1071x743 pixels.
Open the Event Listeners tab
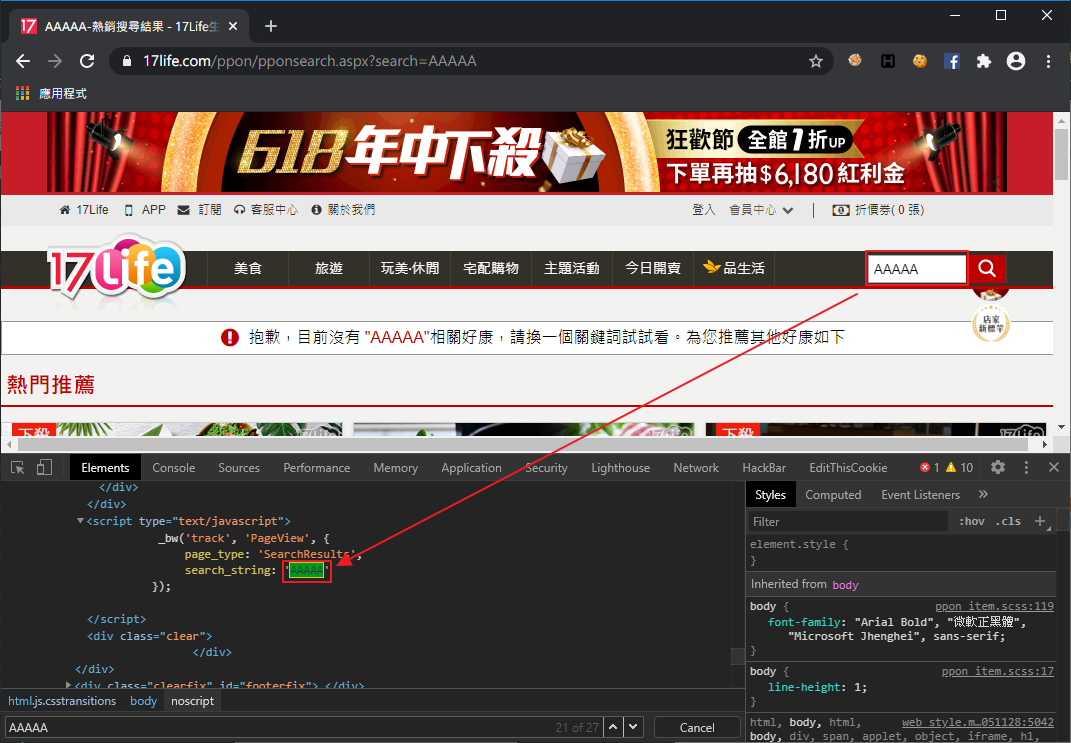pos(920,494)
